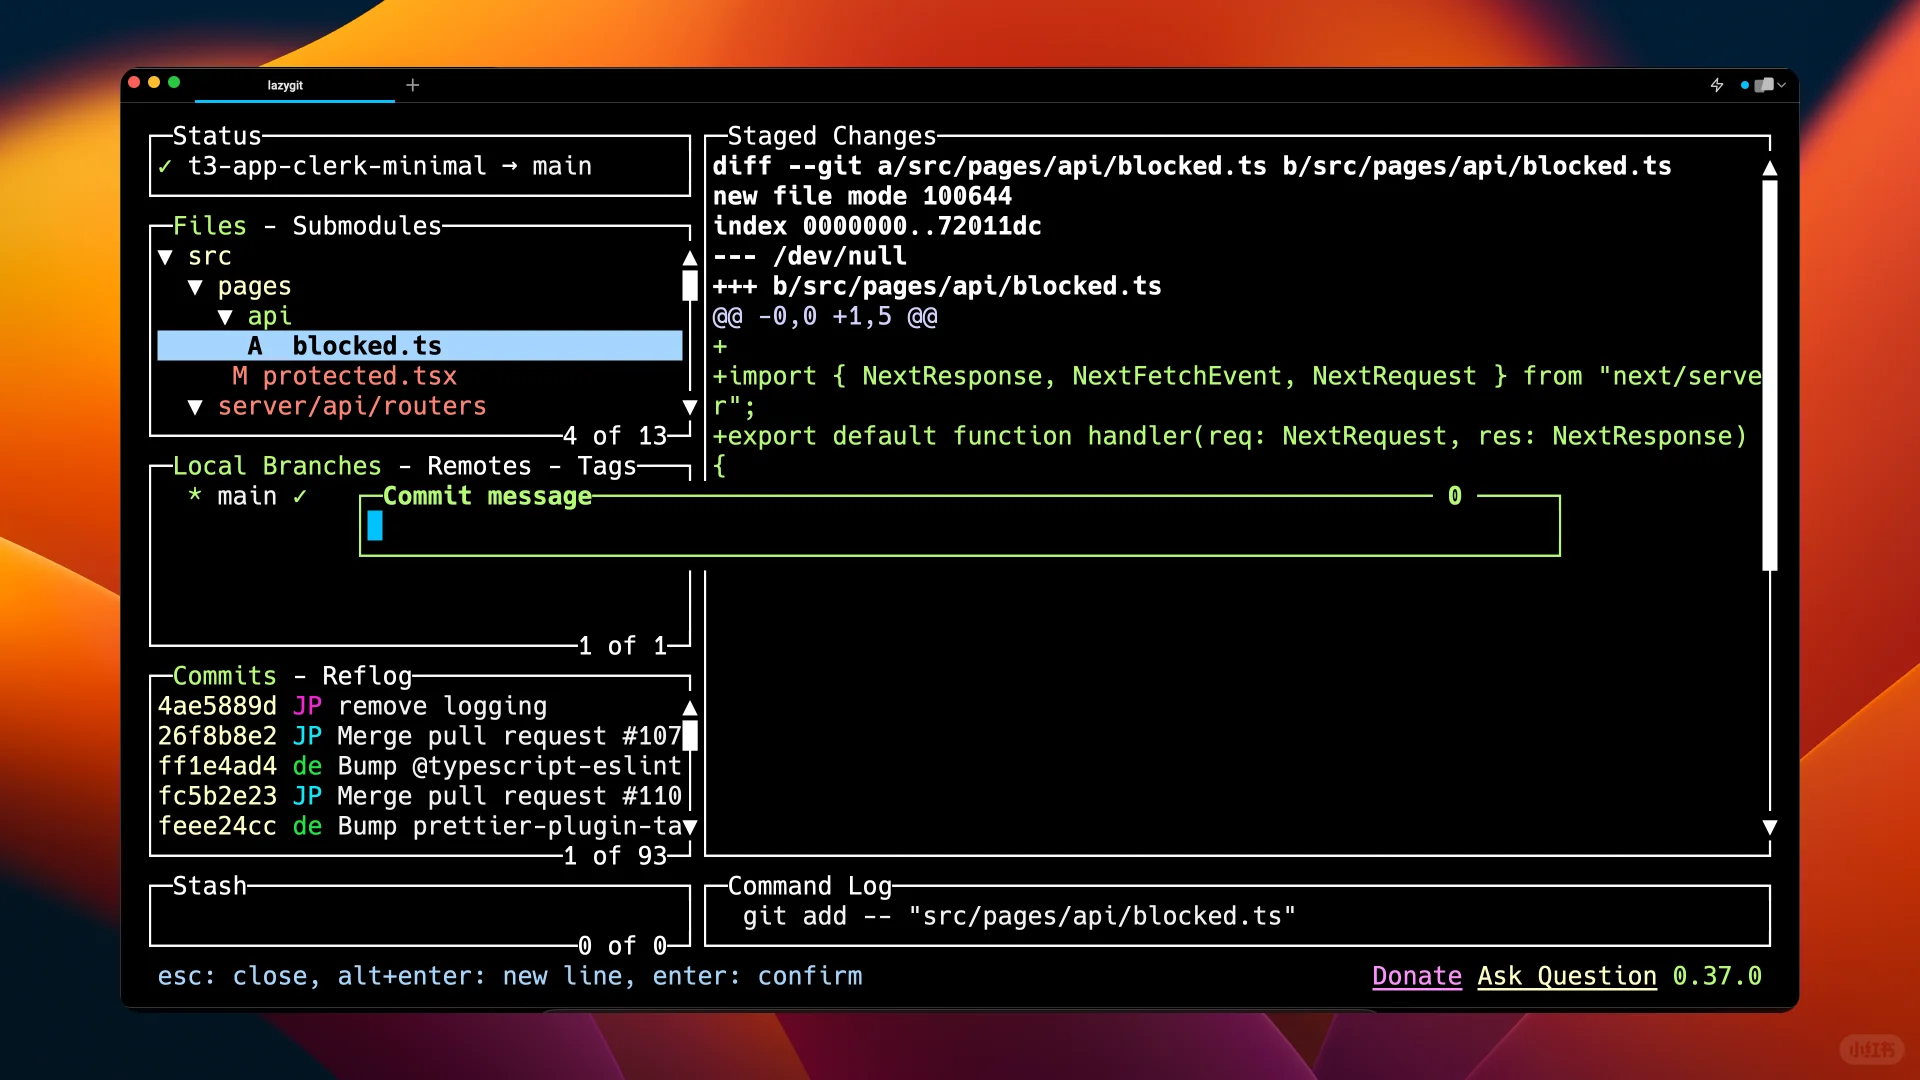The height and width of the screenshot is (1080, 1920).
Task: Collapse the api folder
Action: click(226, 317)
